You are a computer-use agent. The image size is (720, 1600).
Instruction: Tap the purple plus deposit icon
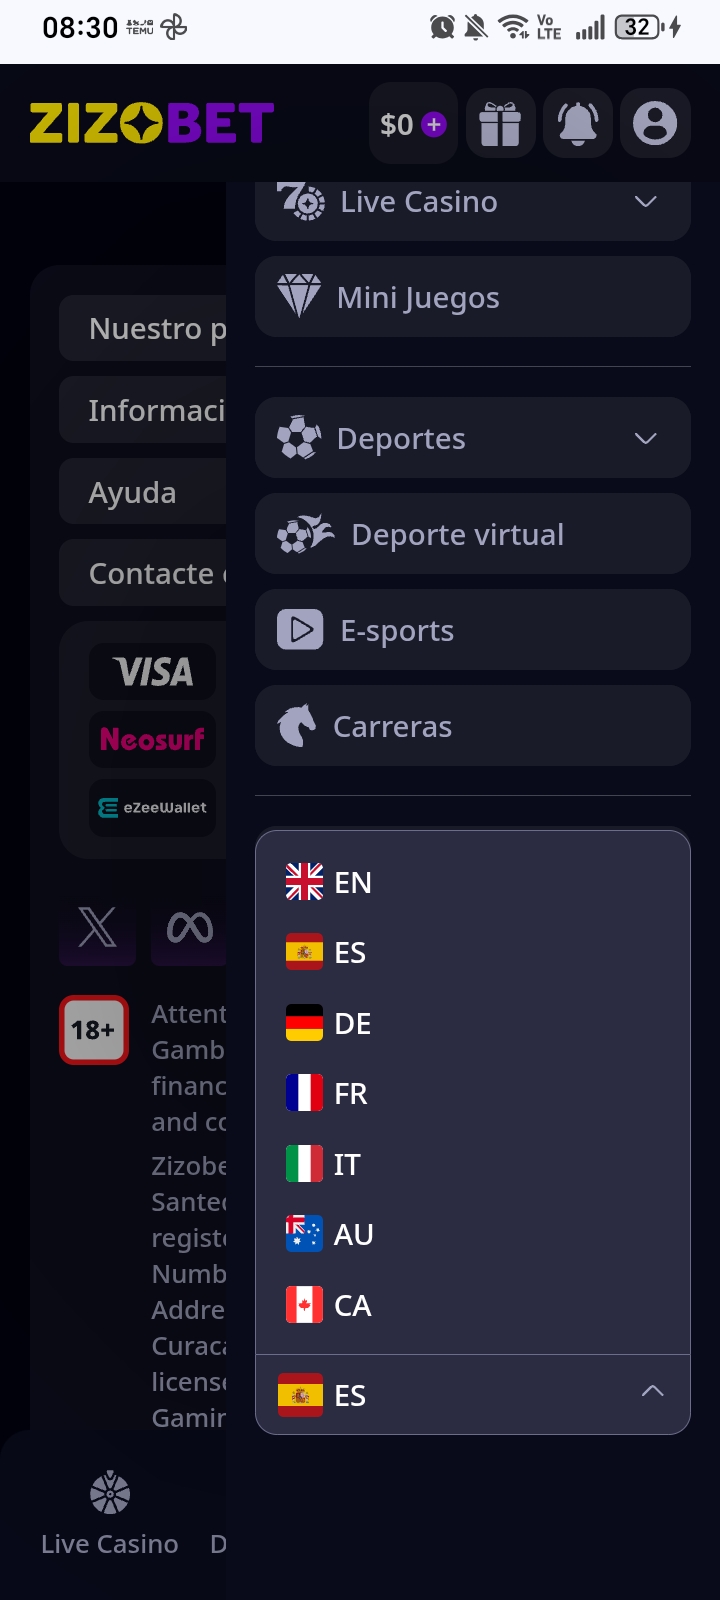(x=434, y=124)
